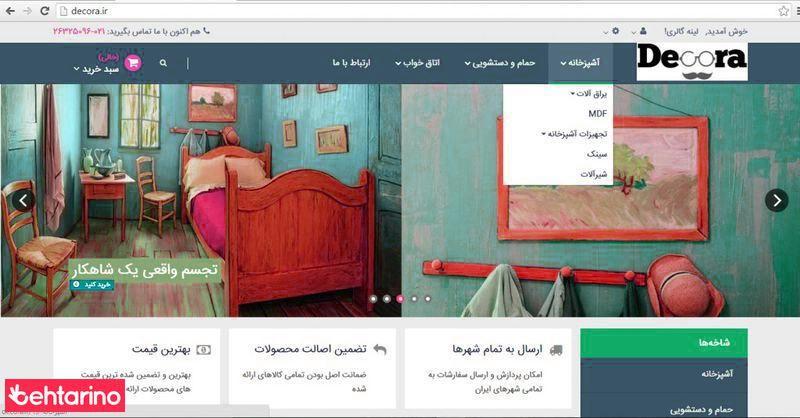Click the Decora logo

pos(692,62)
